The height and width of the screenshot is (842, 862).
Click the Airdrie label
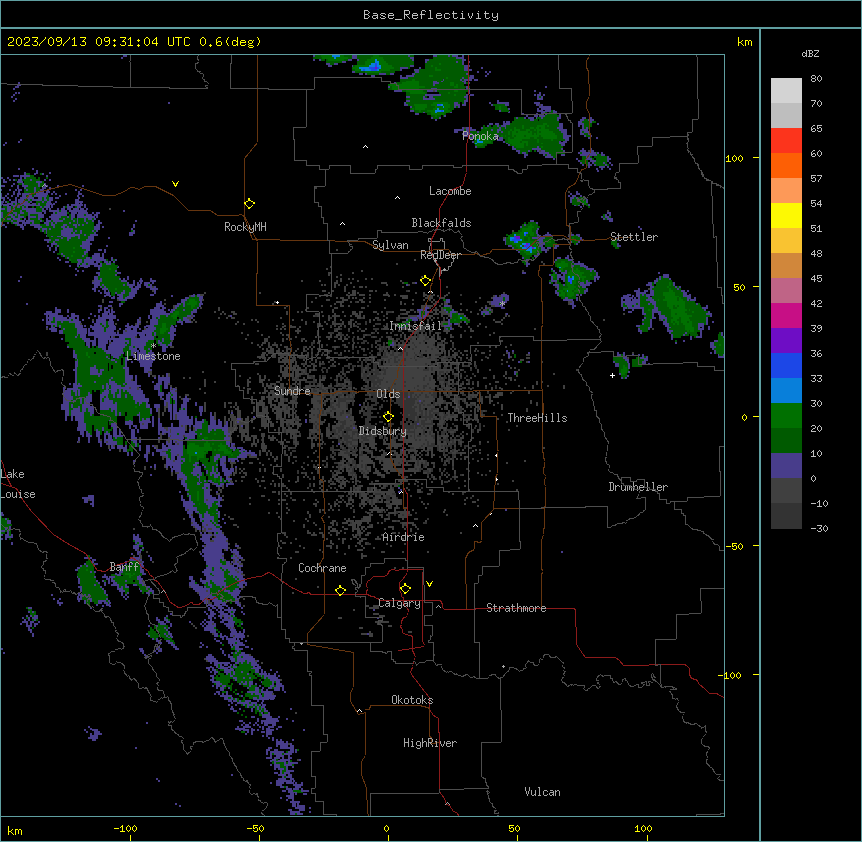tap(404, 537)
